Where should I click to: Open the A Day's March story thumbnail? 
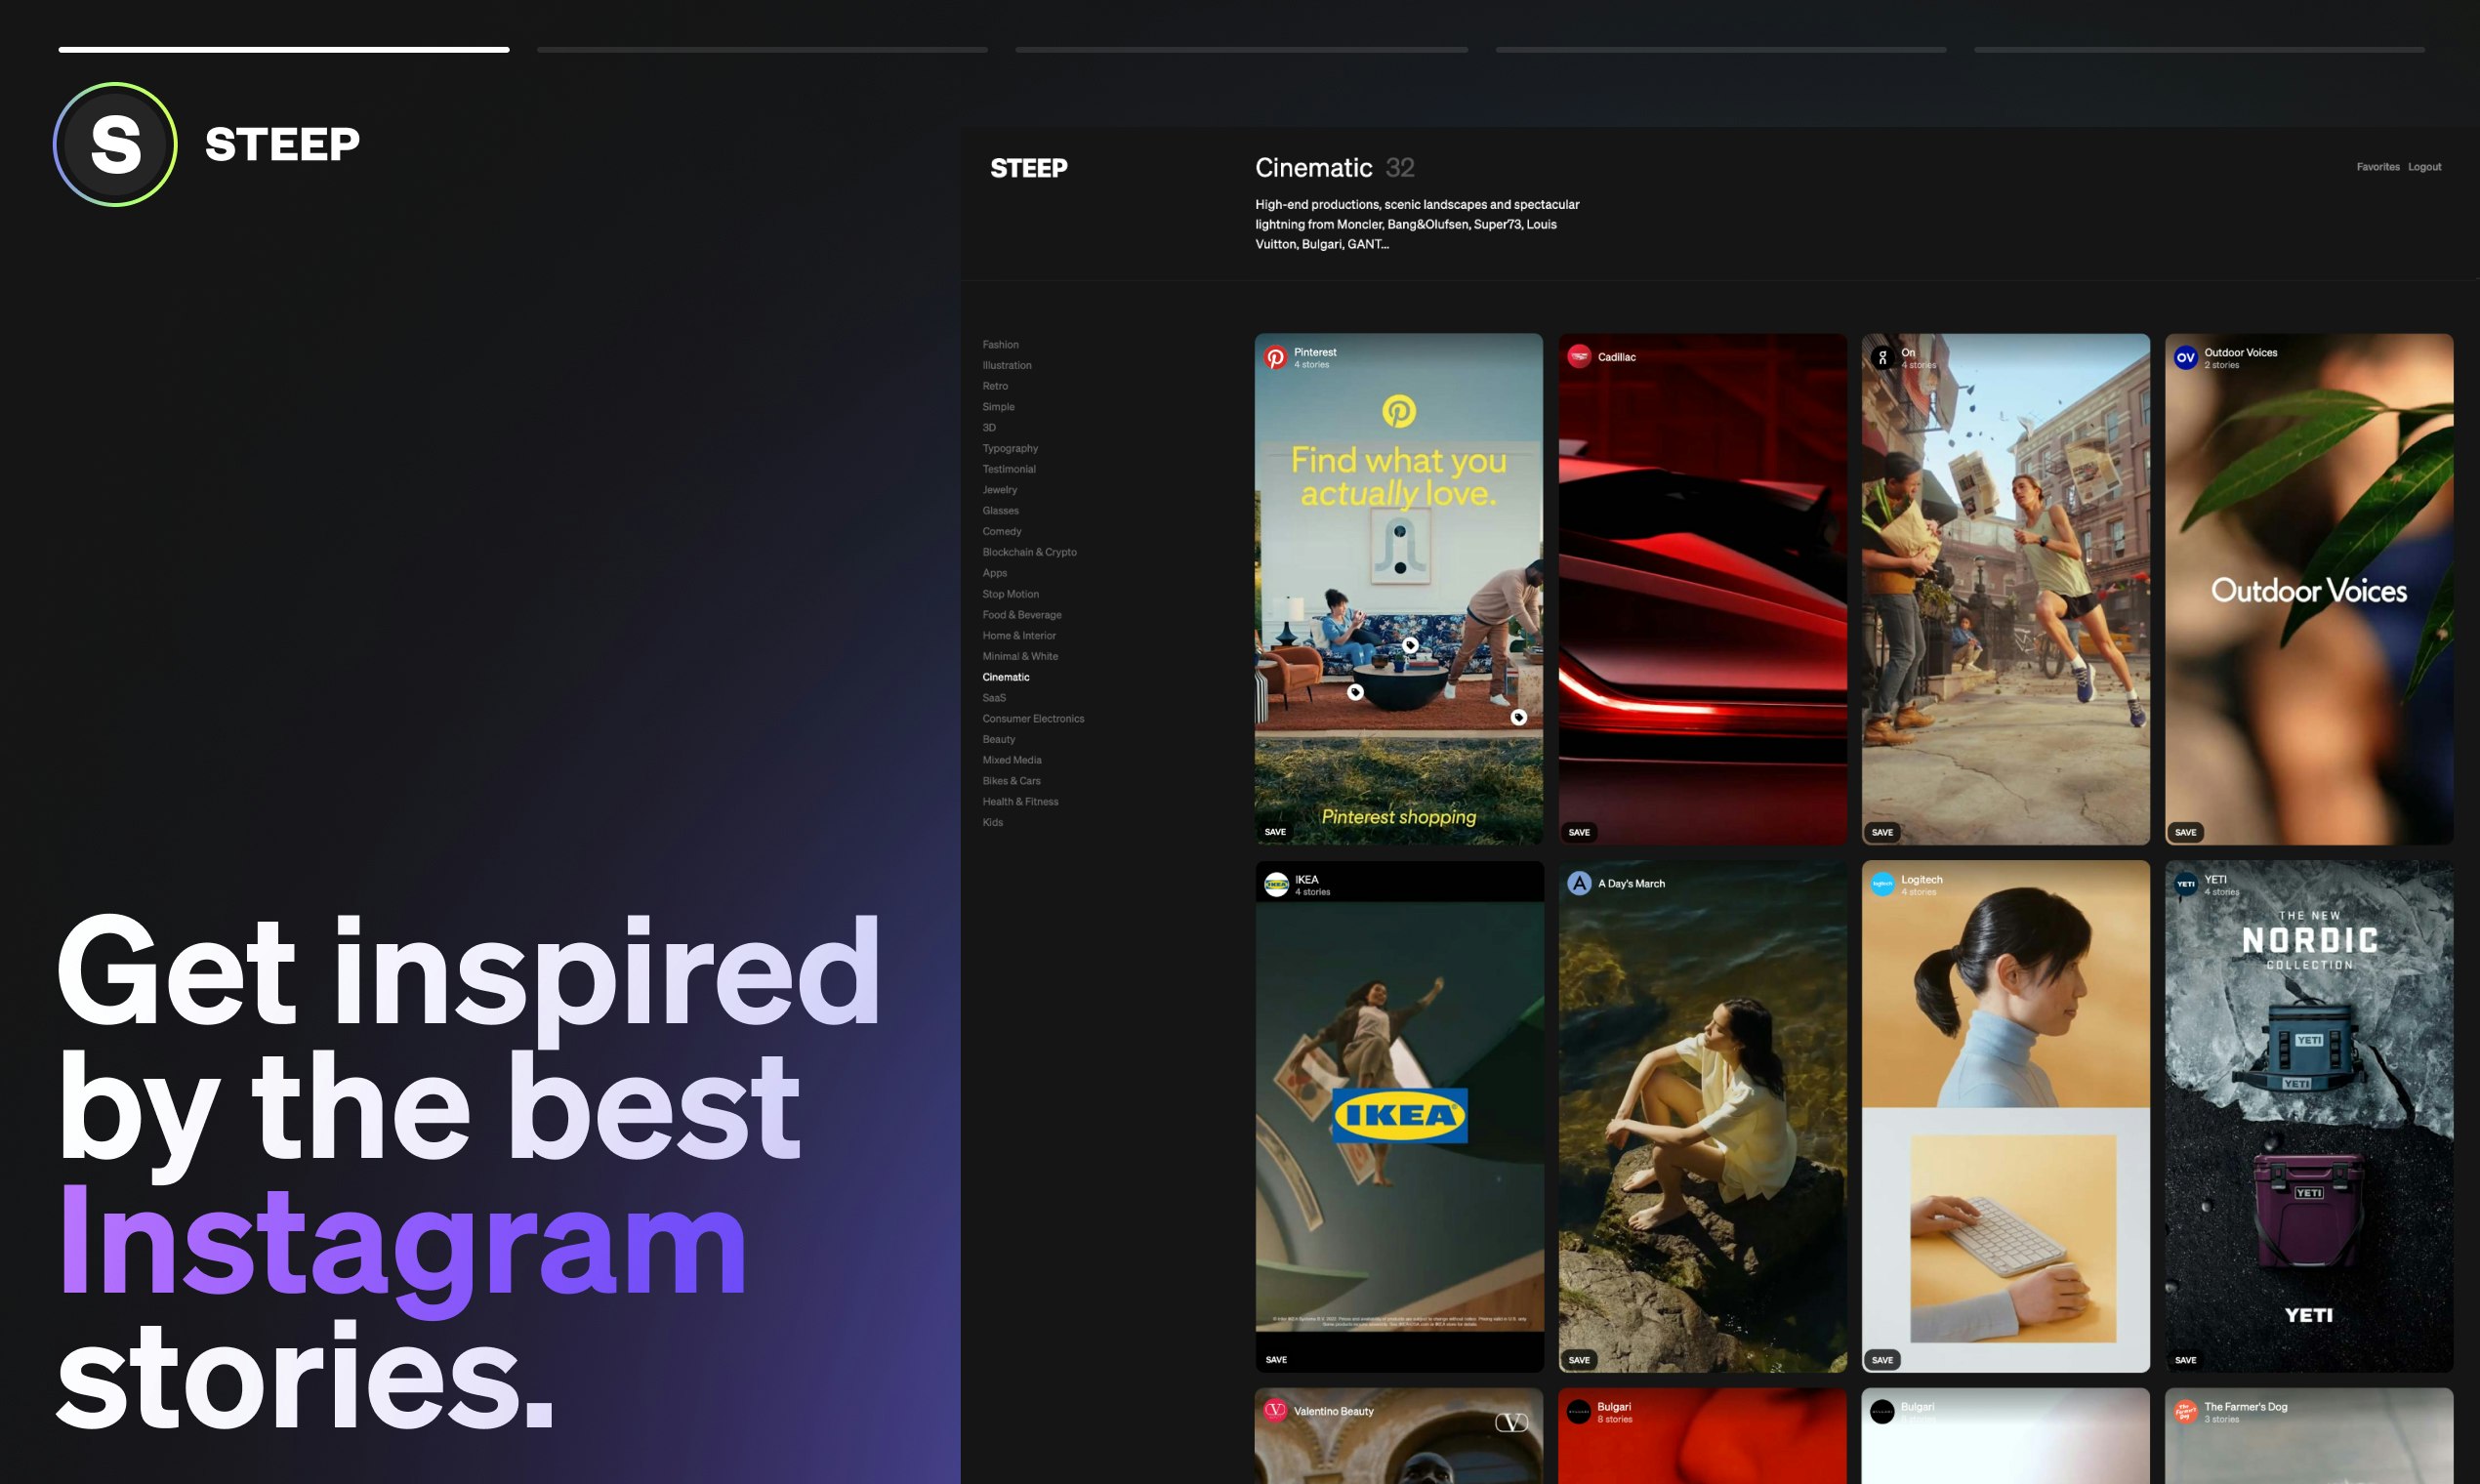click(1702, 1117)
